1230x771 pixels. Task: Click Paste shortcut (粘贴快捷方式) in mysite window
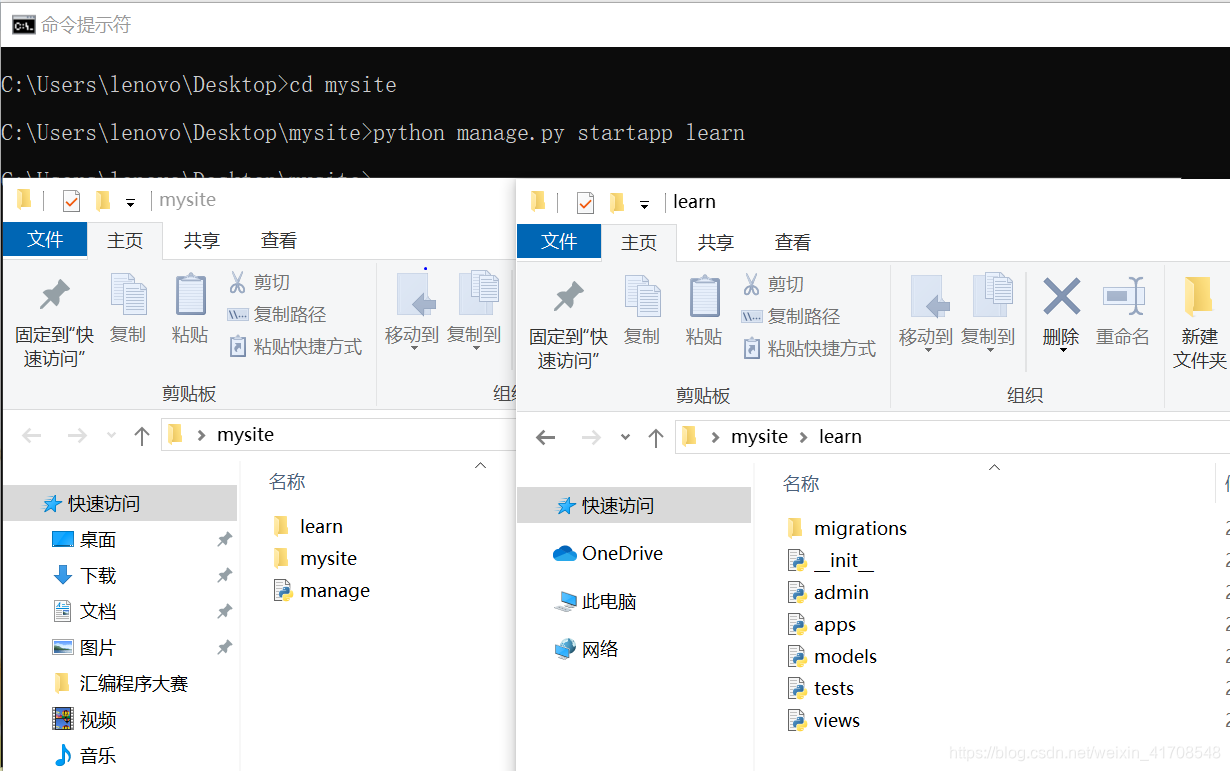click(x=295, y=346)
